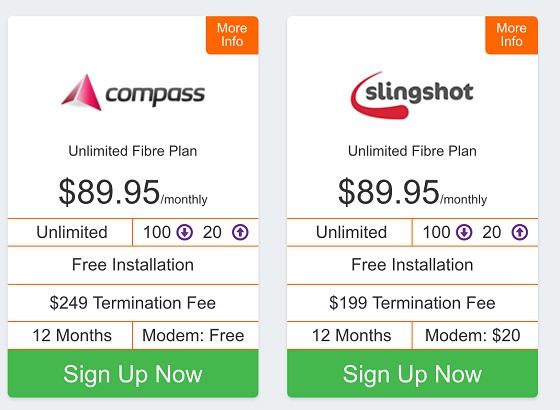Click download arrow icon in Slingshot plan
The height and width of the screenshot is (410, 560).
point(464,232)
